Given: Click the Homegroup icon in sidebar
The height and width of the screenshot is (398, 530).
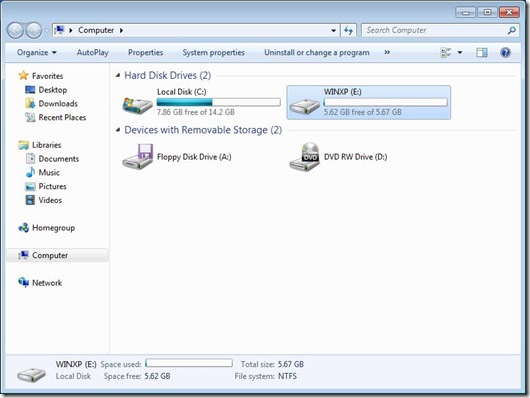Looking at the screenshot, I should click(x=23, y=228).
